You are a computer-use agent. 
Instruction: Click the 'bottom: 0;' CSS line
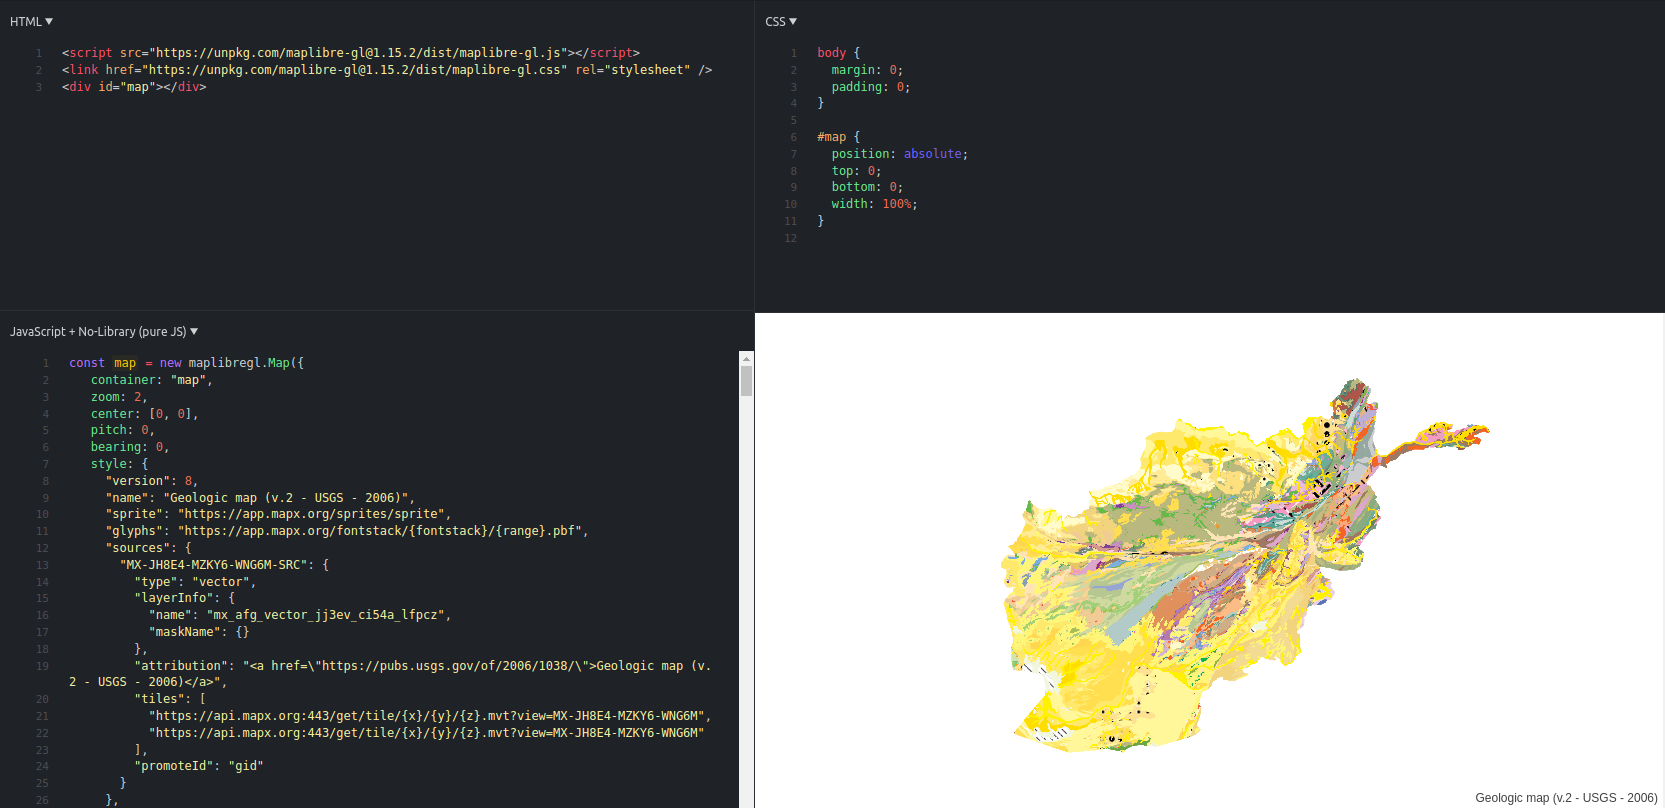[x=867, y=187]
